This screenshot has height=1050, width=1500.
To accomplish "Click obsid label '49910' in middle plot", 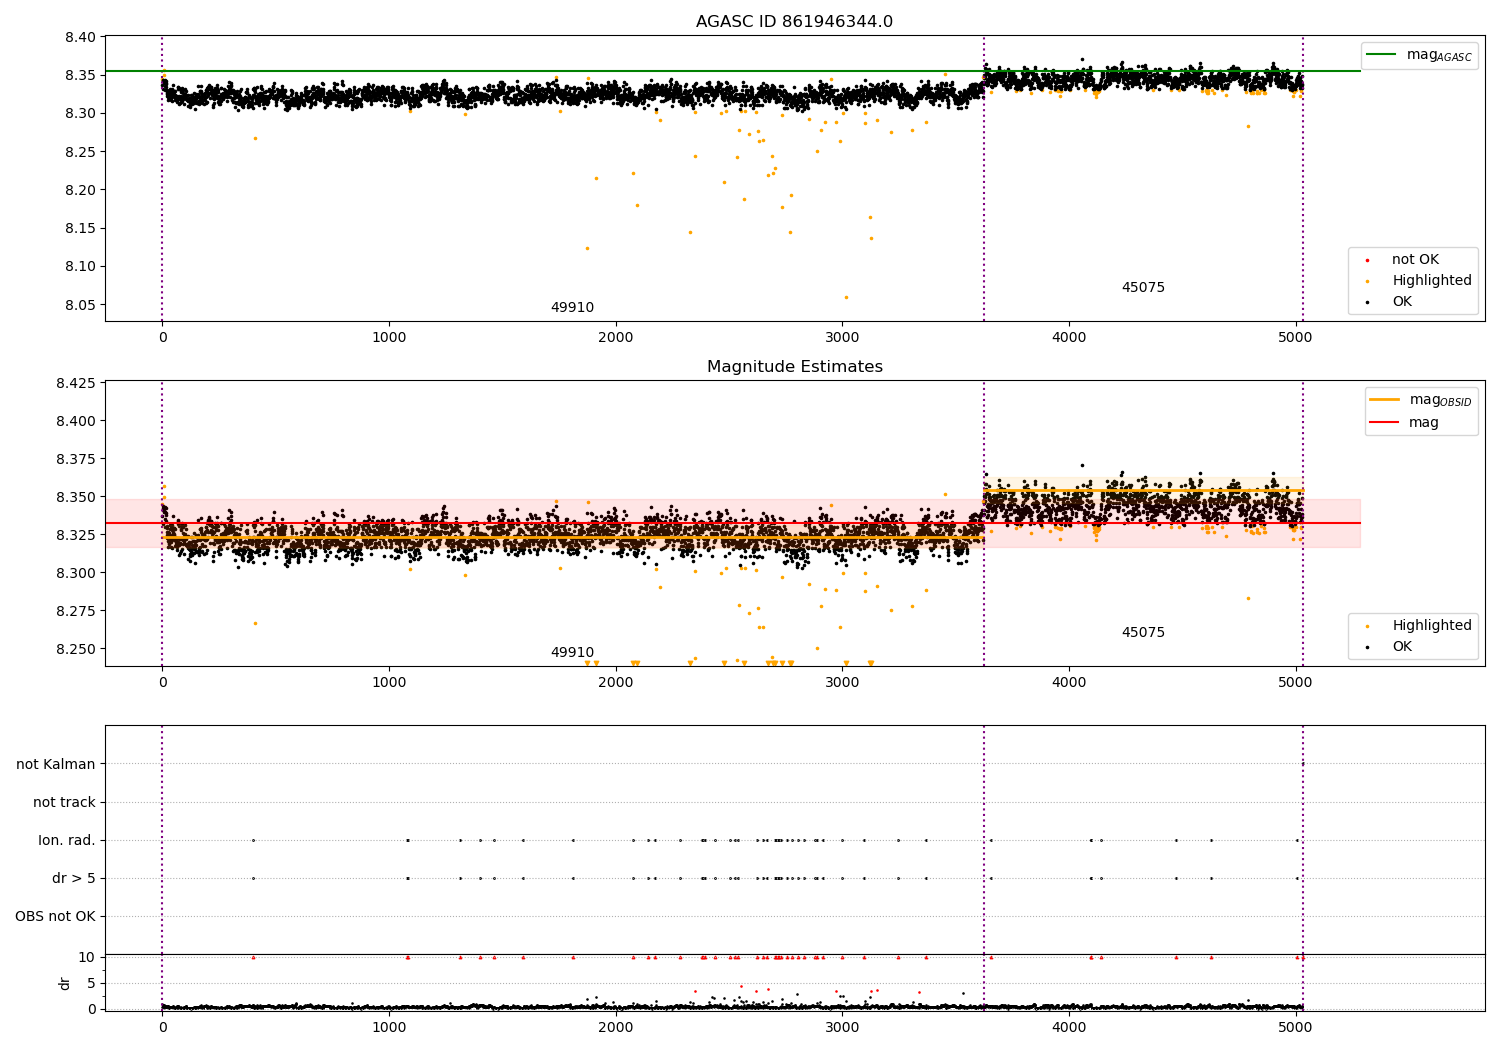I will pos(572,653).
